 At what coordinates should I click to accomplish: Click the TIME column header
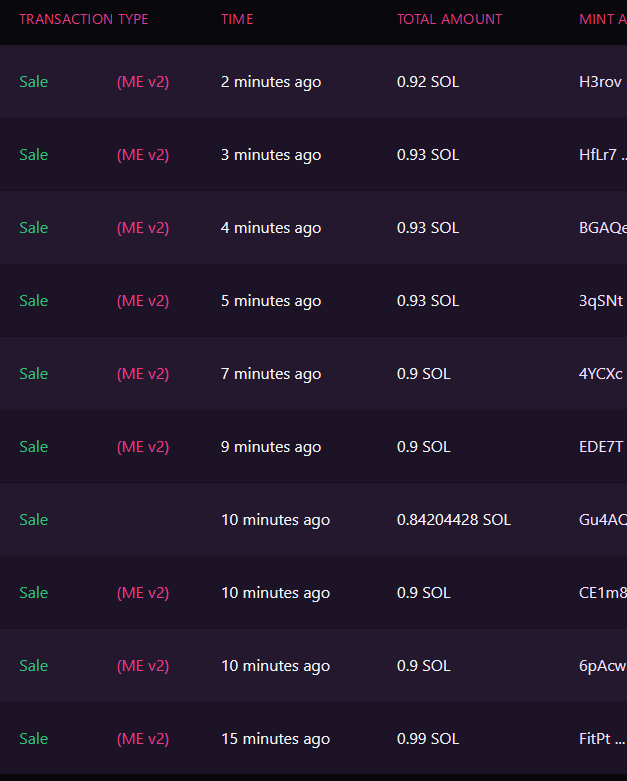pos(237,19)
